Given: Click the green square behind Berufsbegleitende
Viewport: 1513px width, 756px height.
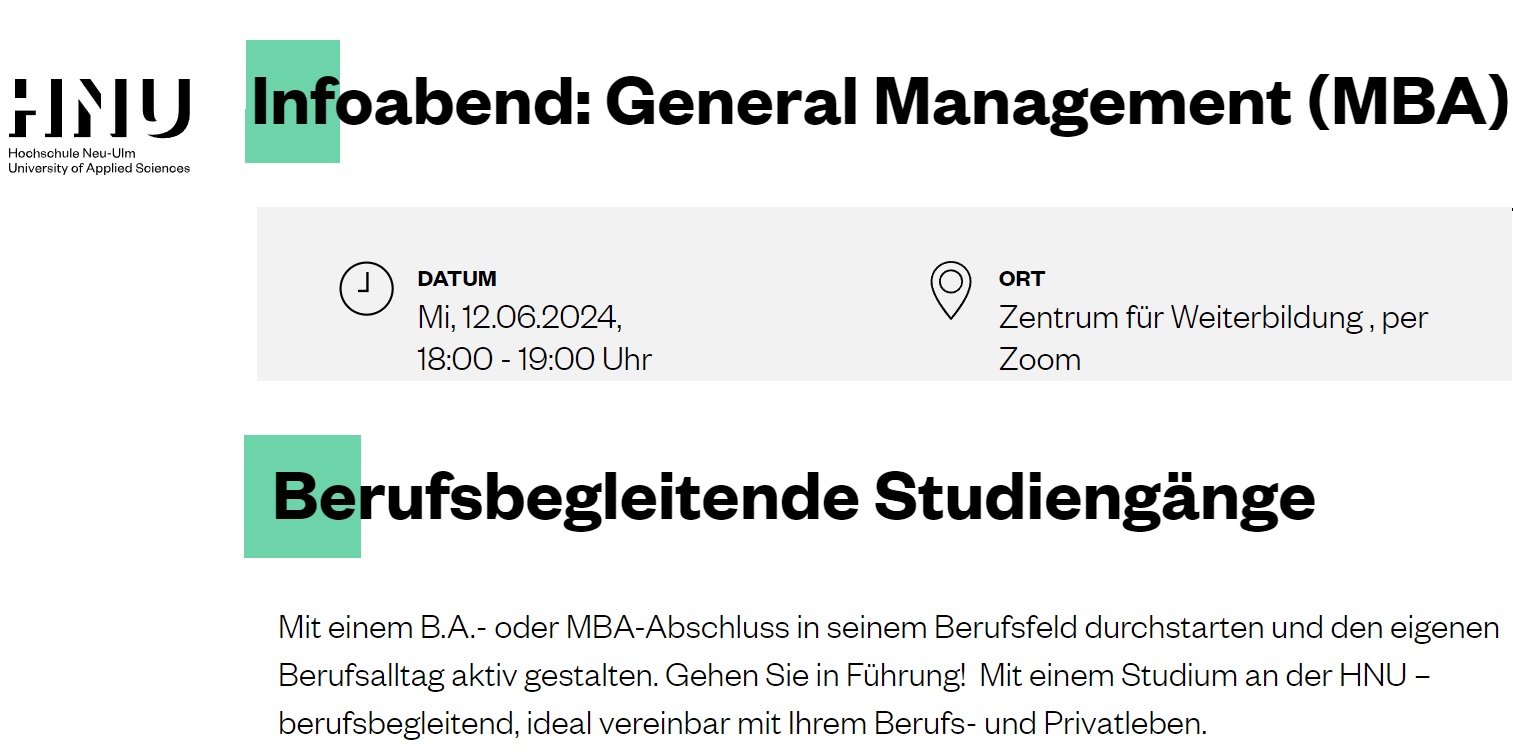Looking at the screenshot, I should click(x=302, y=496).
